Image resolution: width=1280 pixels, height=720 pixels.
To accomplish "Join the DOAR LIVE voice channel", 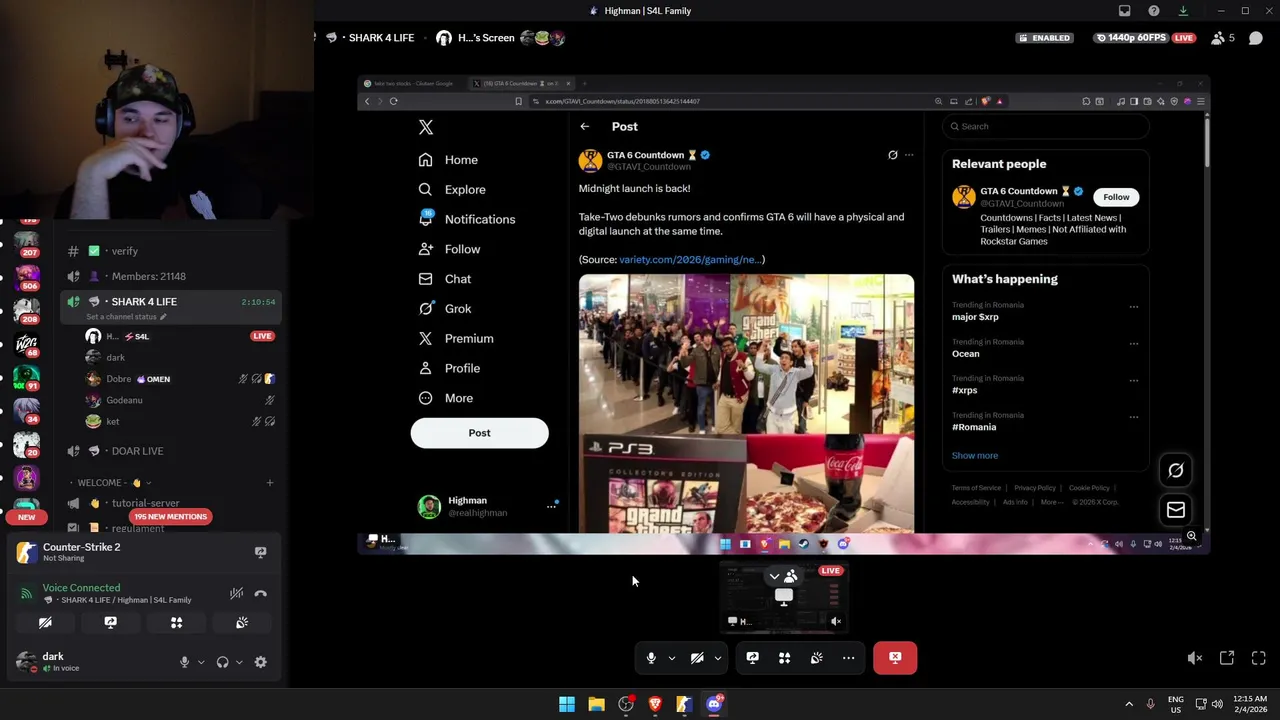I will [170, 451].
